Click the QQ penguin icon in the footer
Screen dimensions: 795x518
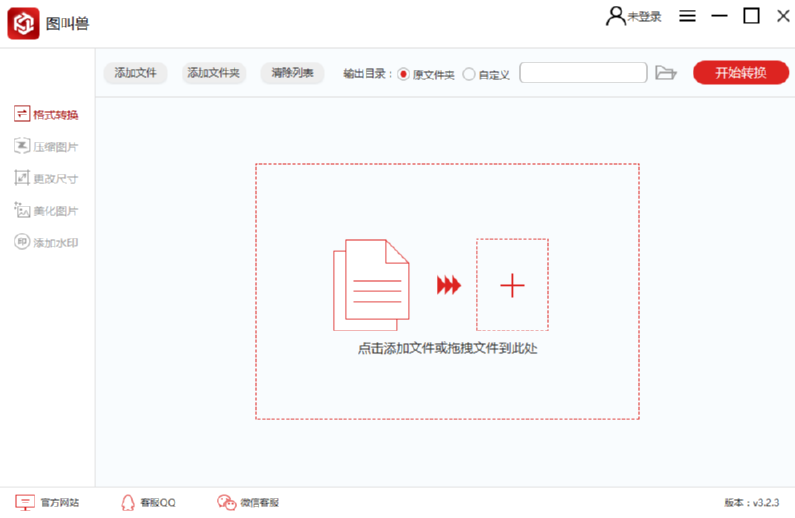point(128,502)
